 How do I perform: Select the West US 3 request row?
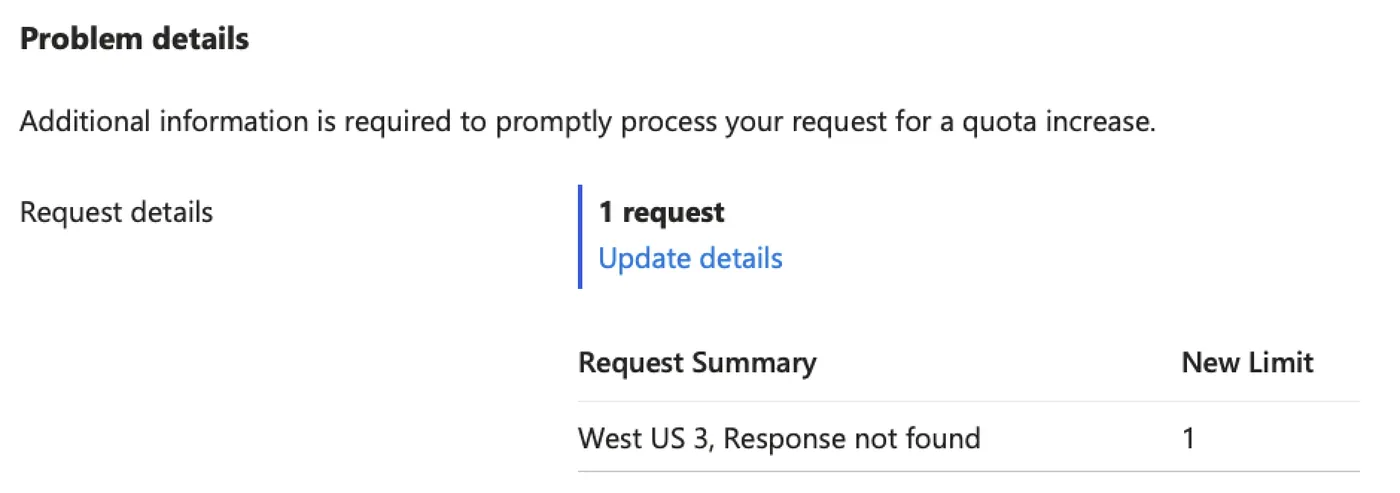(968, 438)
